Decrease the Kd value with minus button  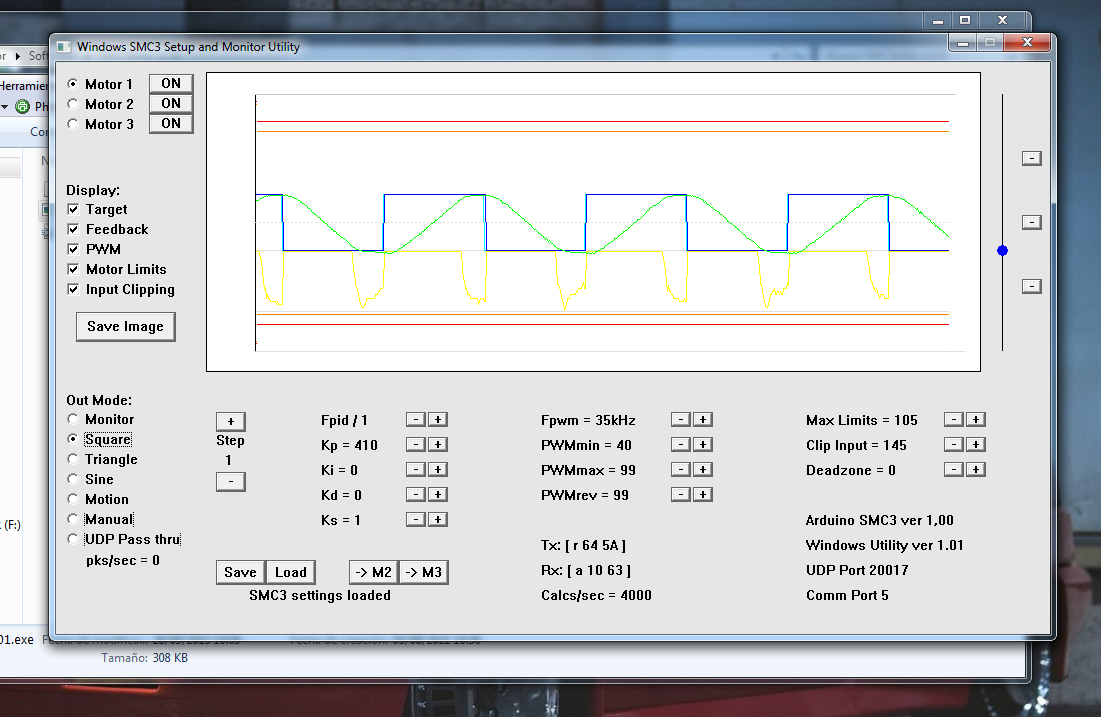(415, 494)
